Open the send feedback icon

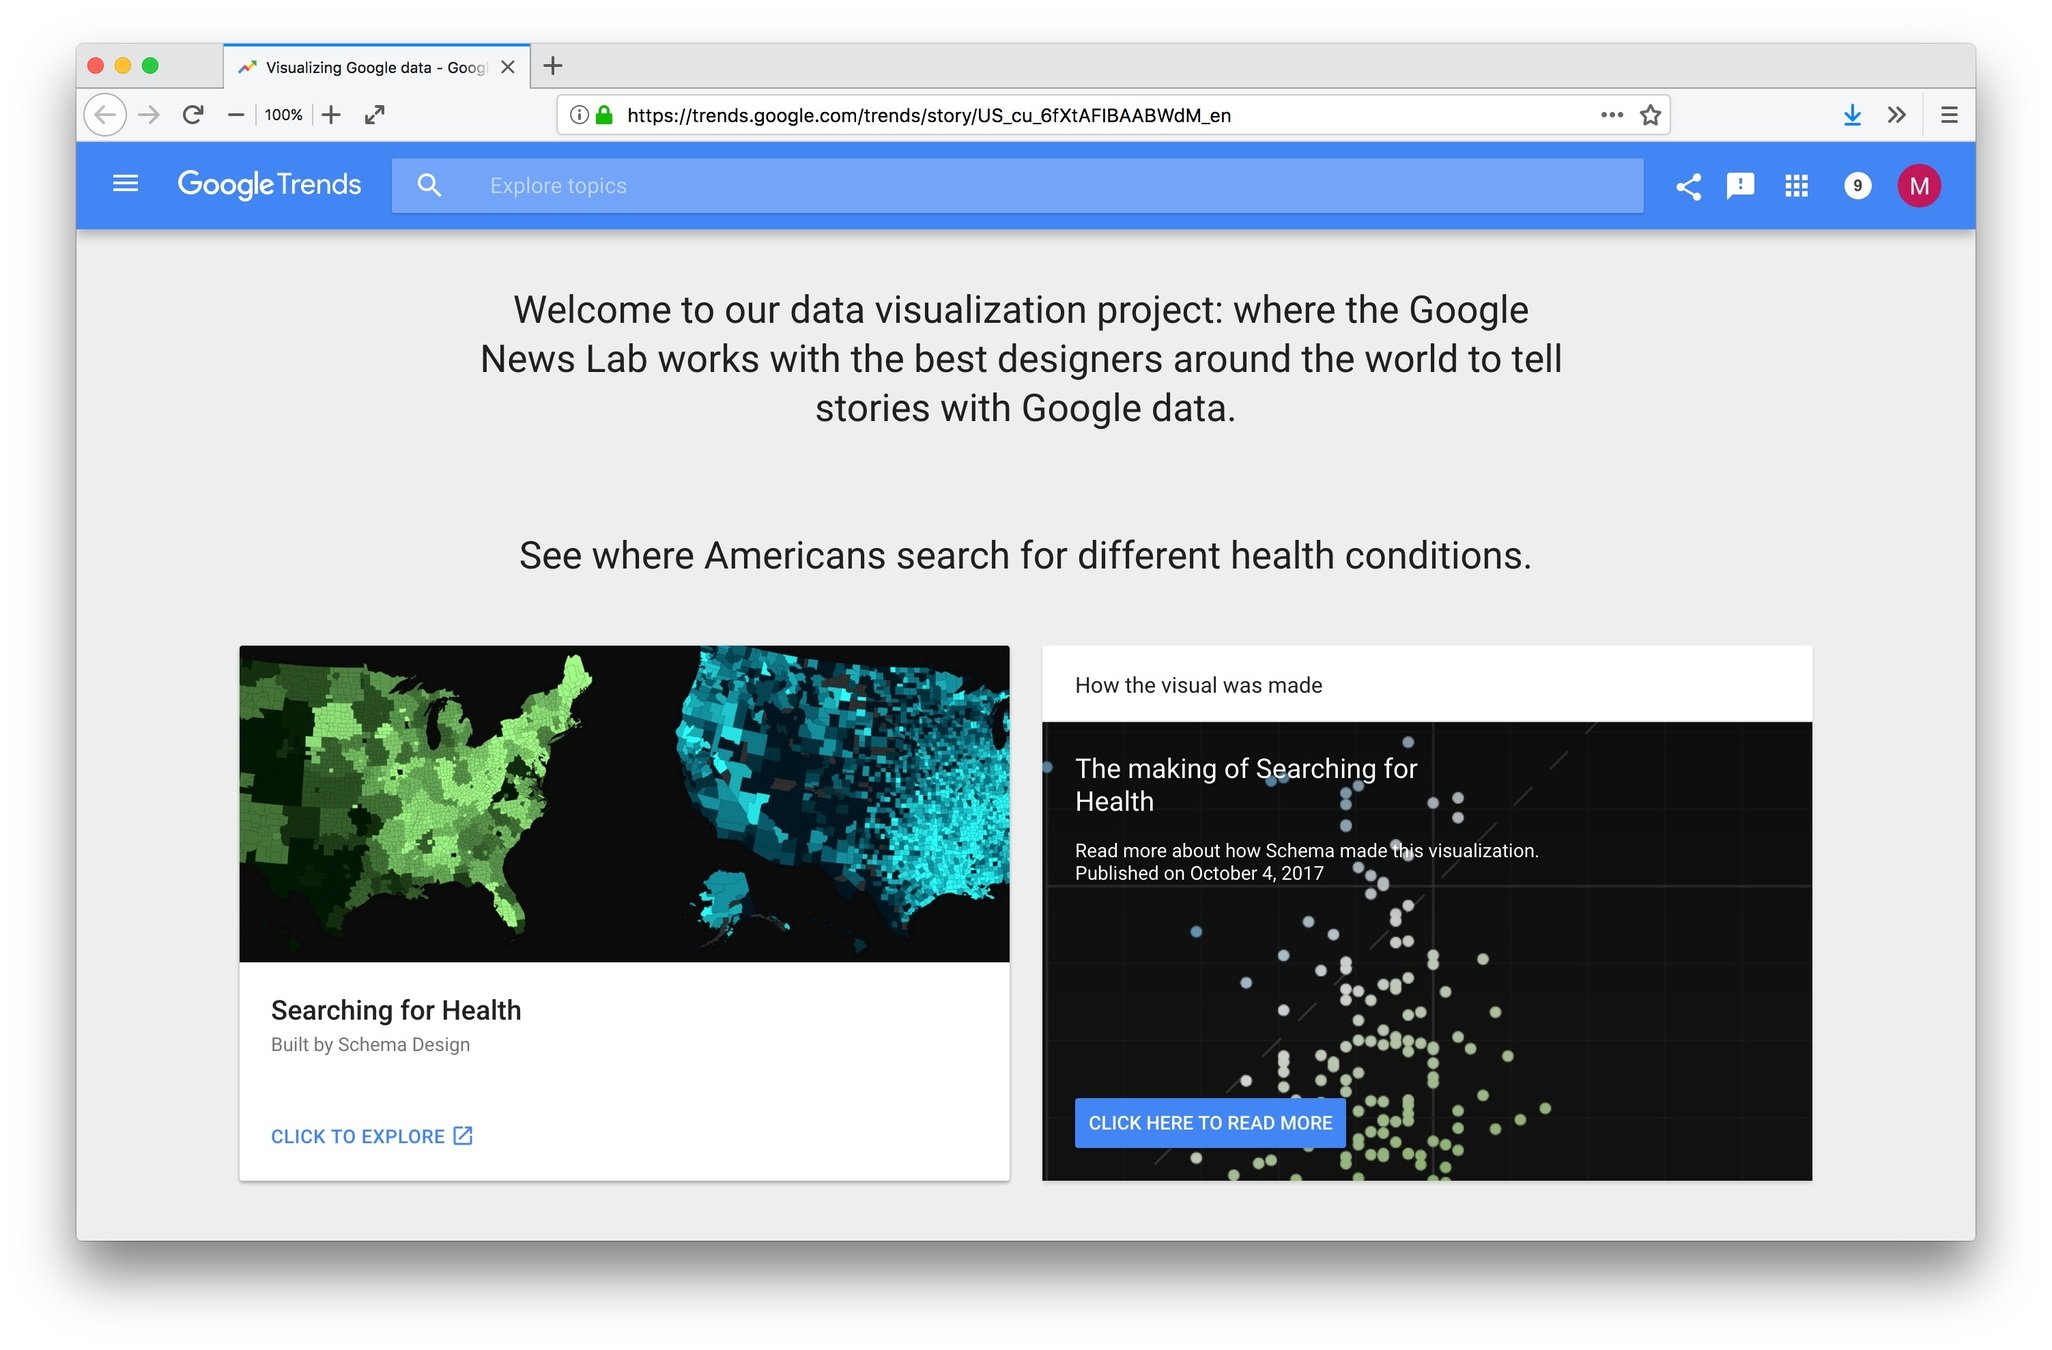1740,186
